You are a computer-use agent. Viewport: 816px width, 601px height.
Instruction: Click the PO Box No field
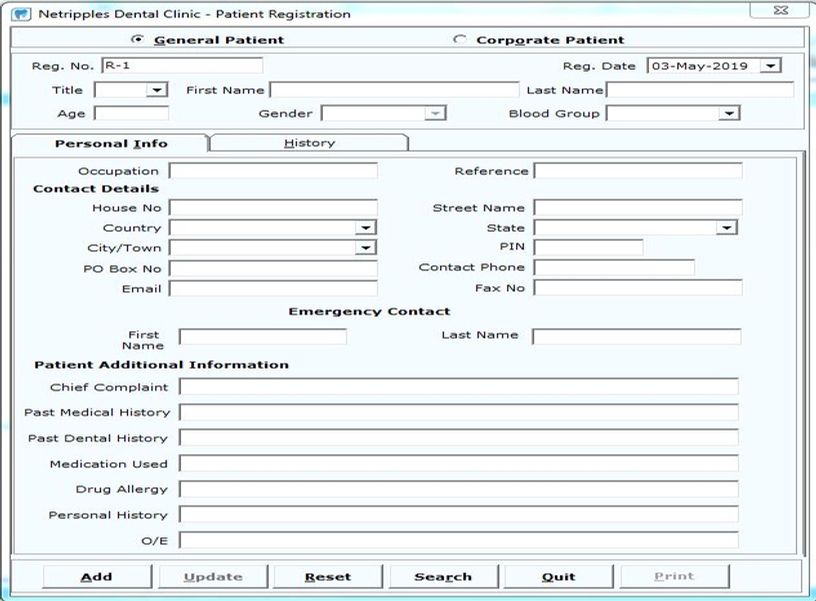coord(273,268)
